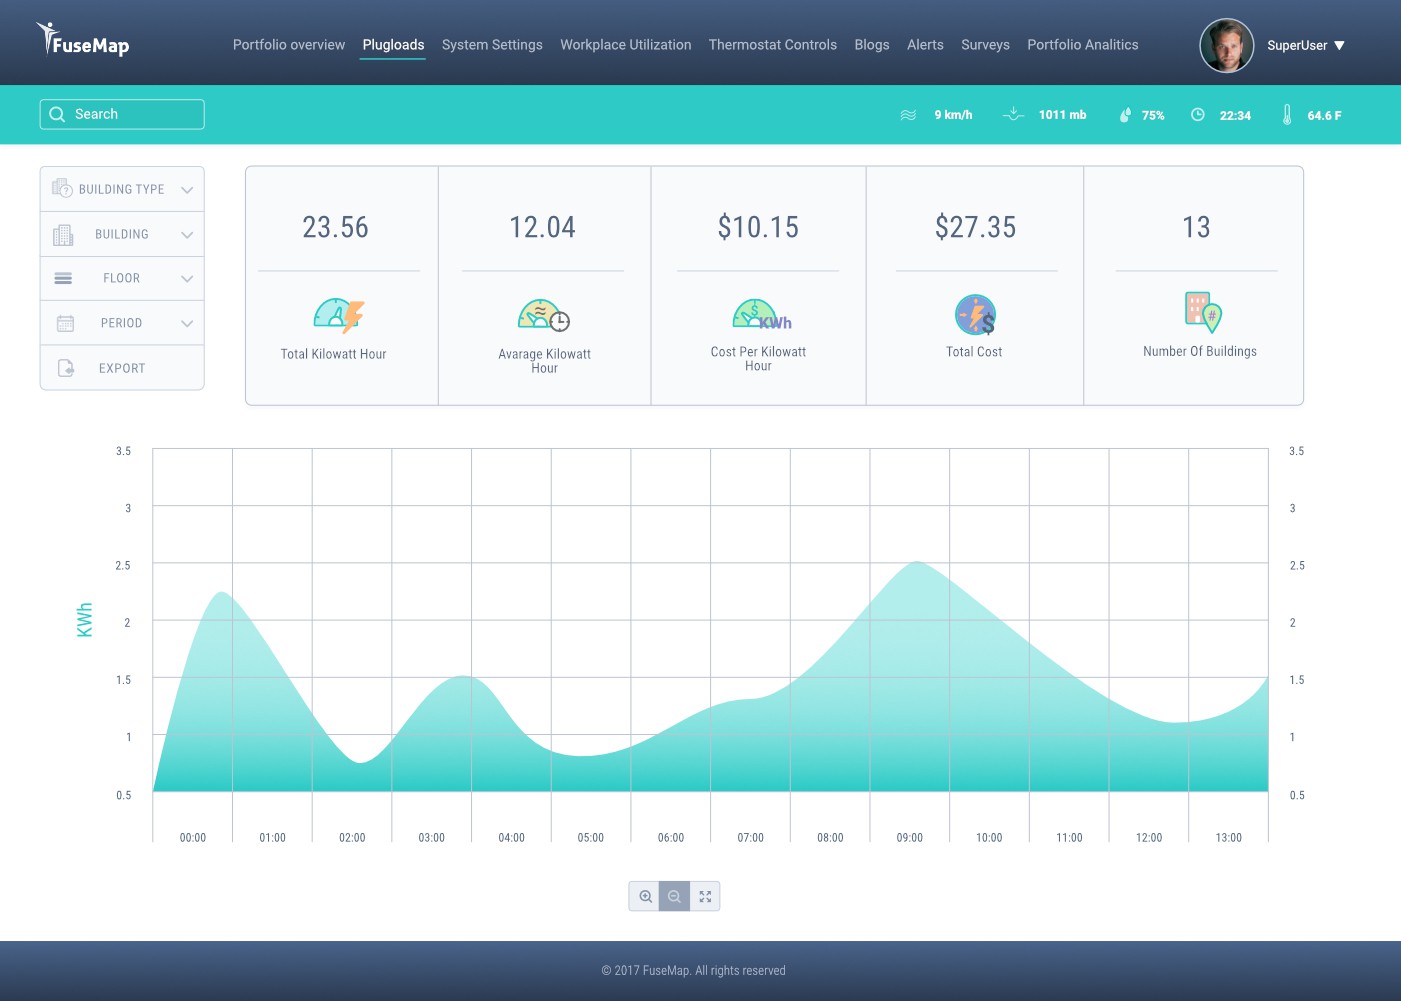The image size is (1401, 1001).
Task: Click the humidity droplet icon
Action: point(1125,115)
